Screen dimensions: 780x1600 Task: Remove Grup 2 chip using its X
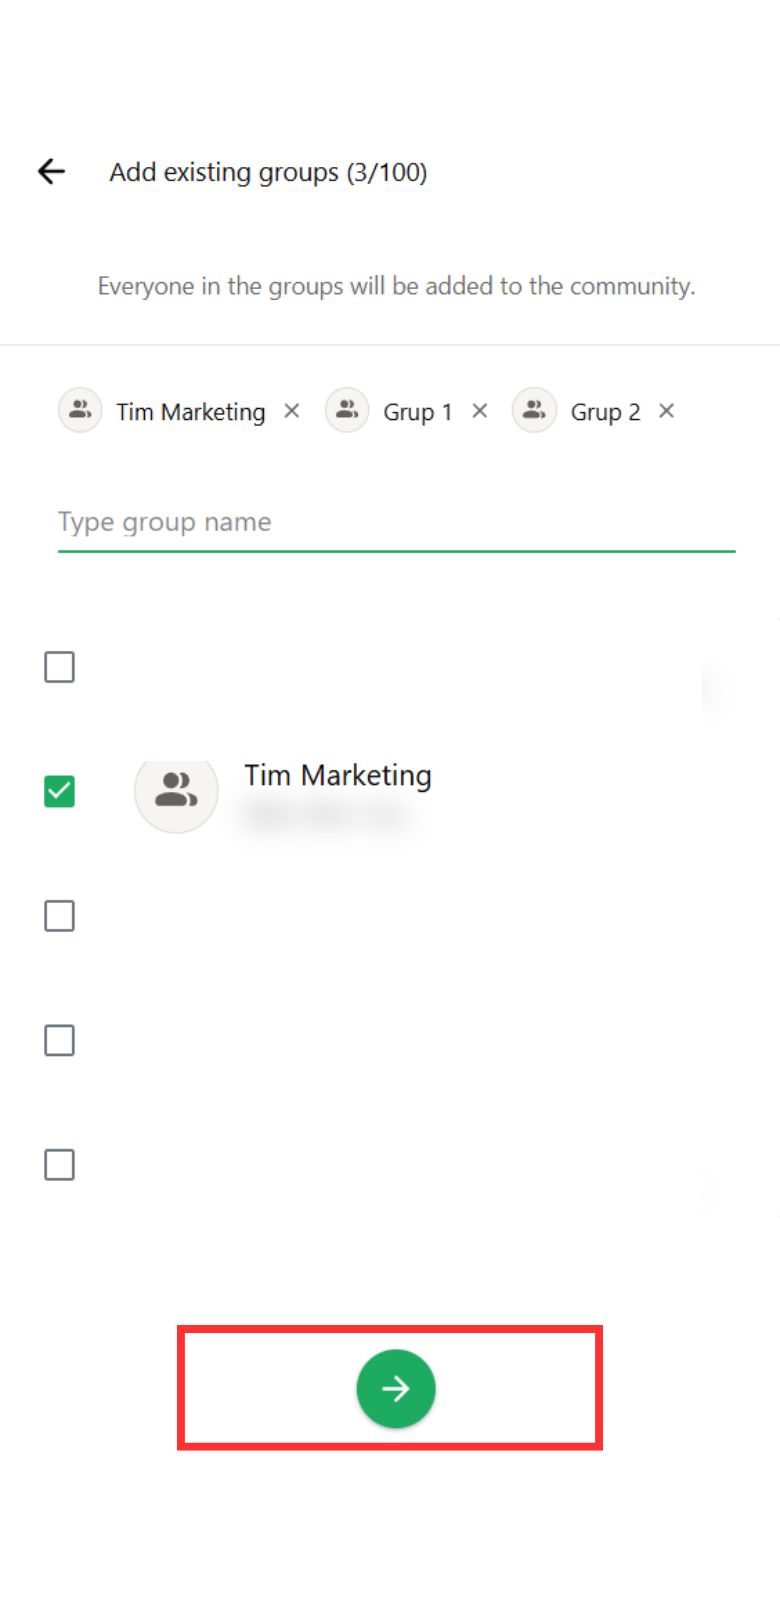(666, 411)
